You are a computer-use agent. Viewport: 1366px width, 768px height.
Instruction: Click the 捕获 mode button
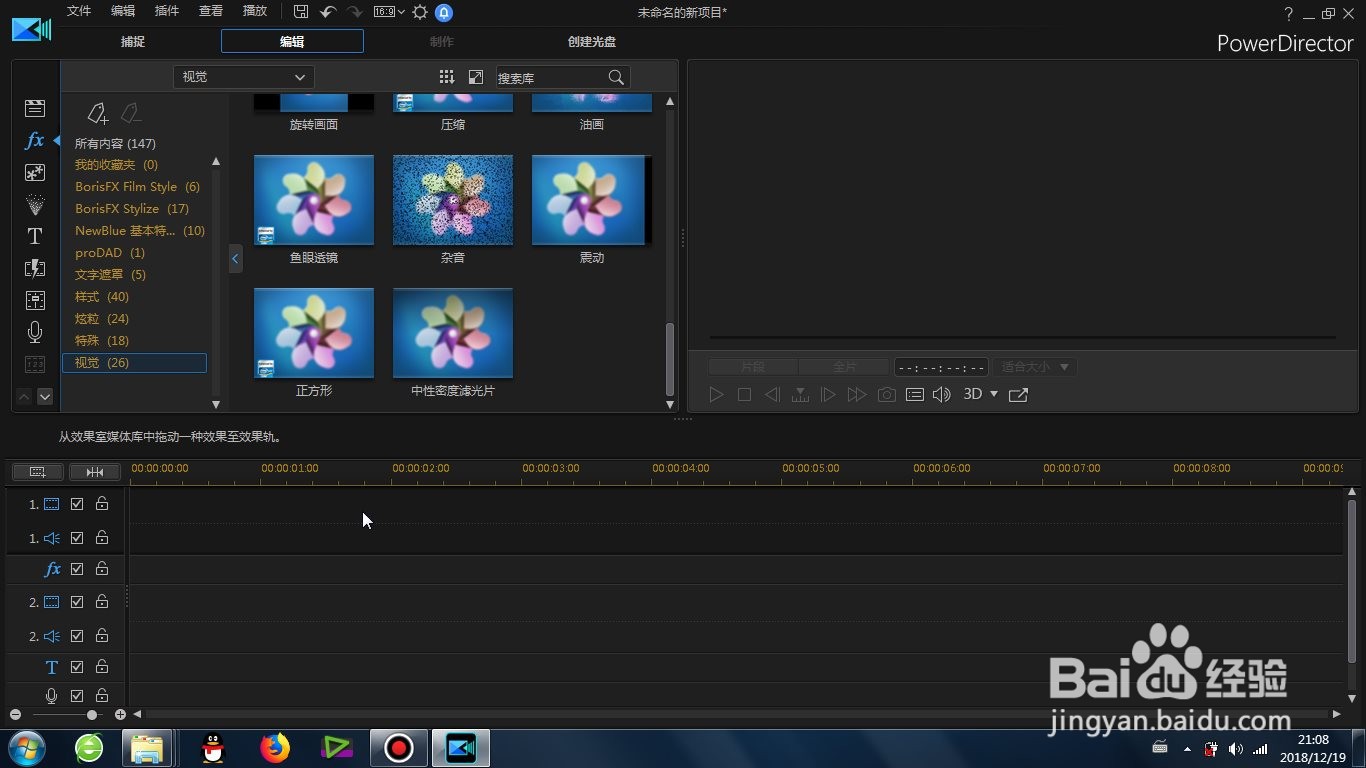[132, 41]
